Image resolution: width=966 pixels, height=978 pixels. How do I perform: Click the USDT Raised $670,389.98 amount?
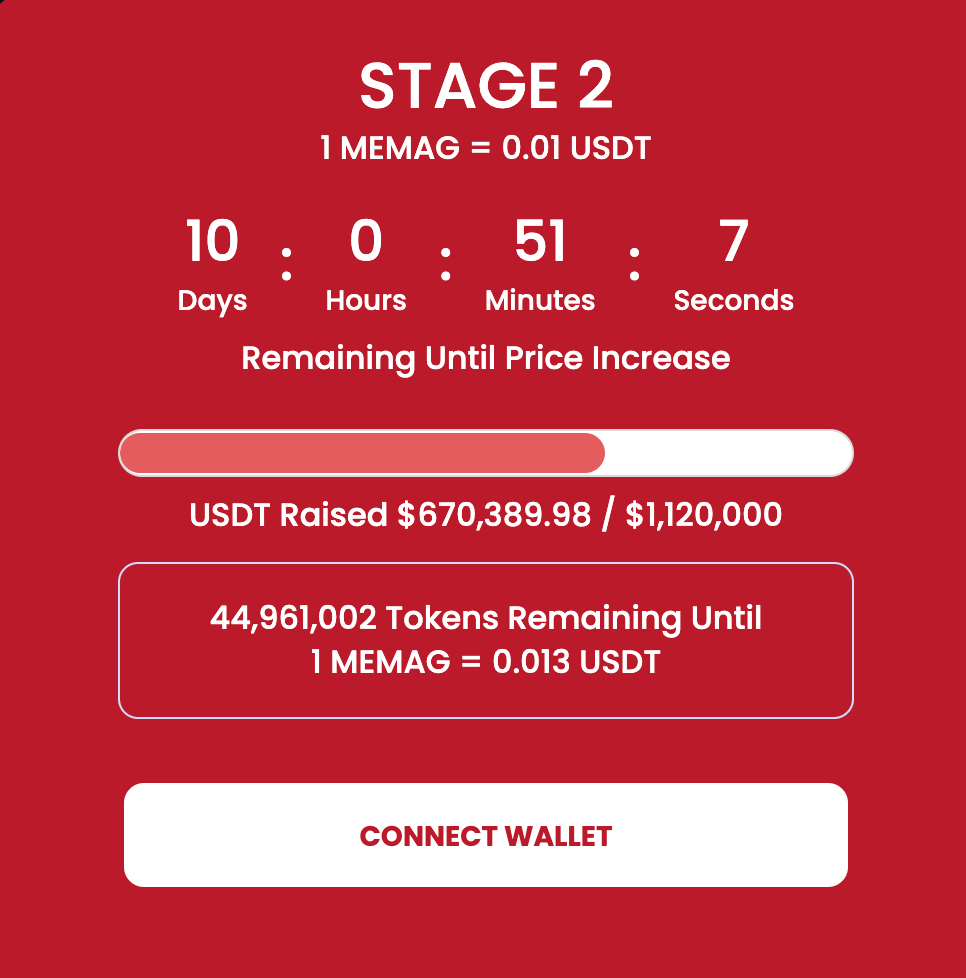point(390,515)
